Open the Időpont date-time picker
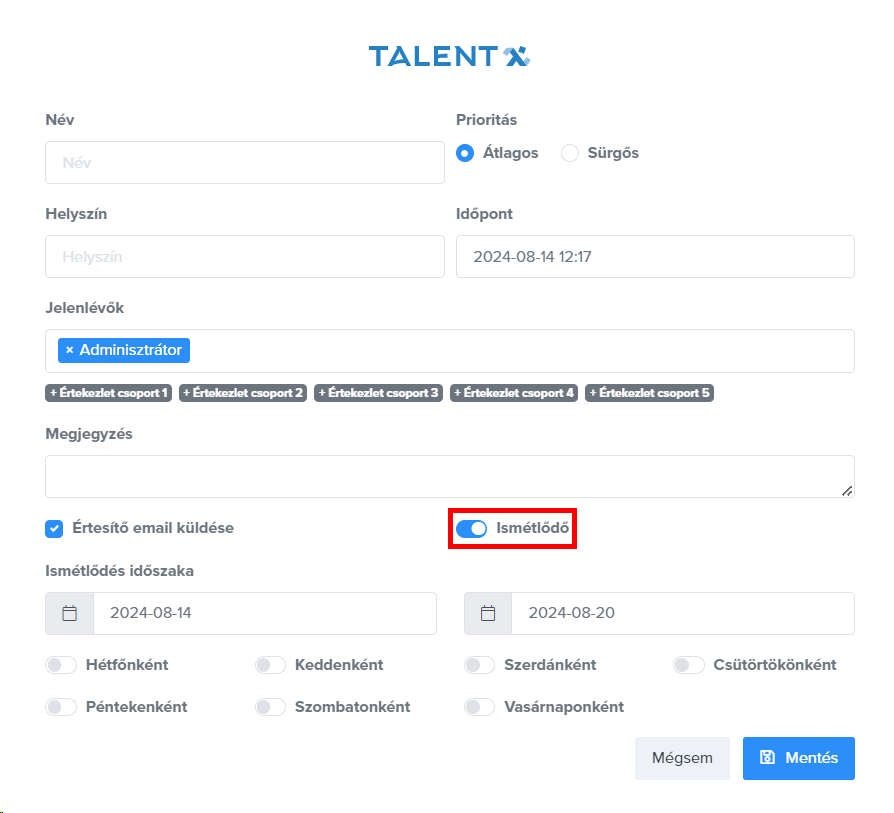Screen dimensions: 894x813 [655, 256]
